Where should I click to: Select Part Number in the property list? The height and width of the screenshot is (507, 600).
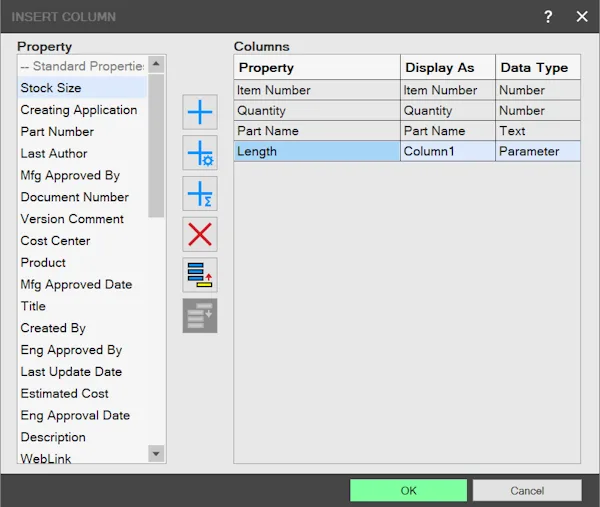coord(57,132)
